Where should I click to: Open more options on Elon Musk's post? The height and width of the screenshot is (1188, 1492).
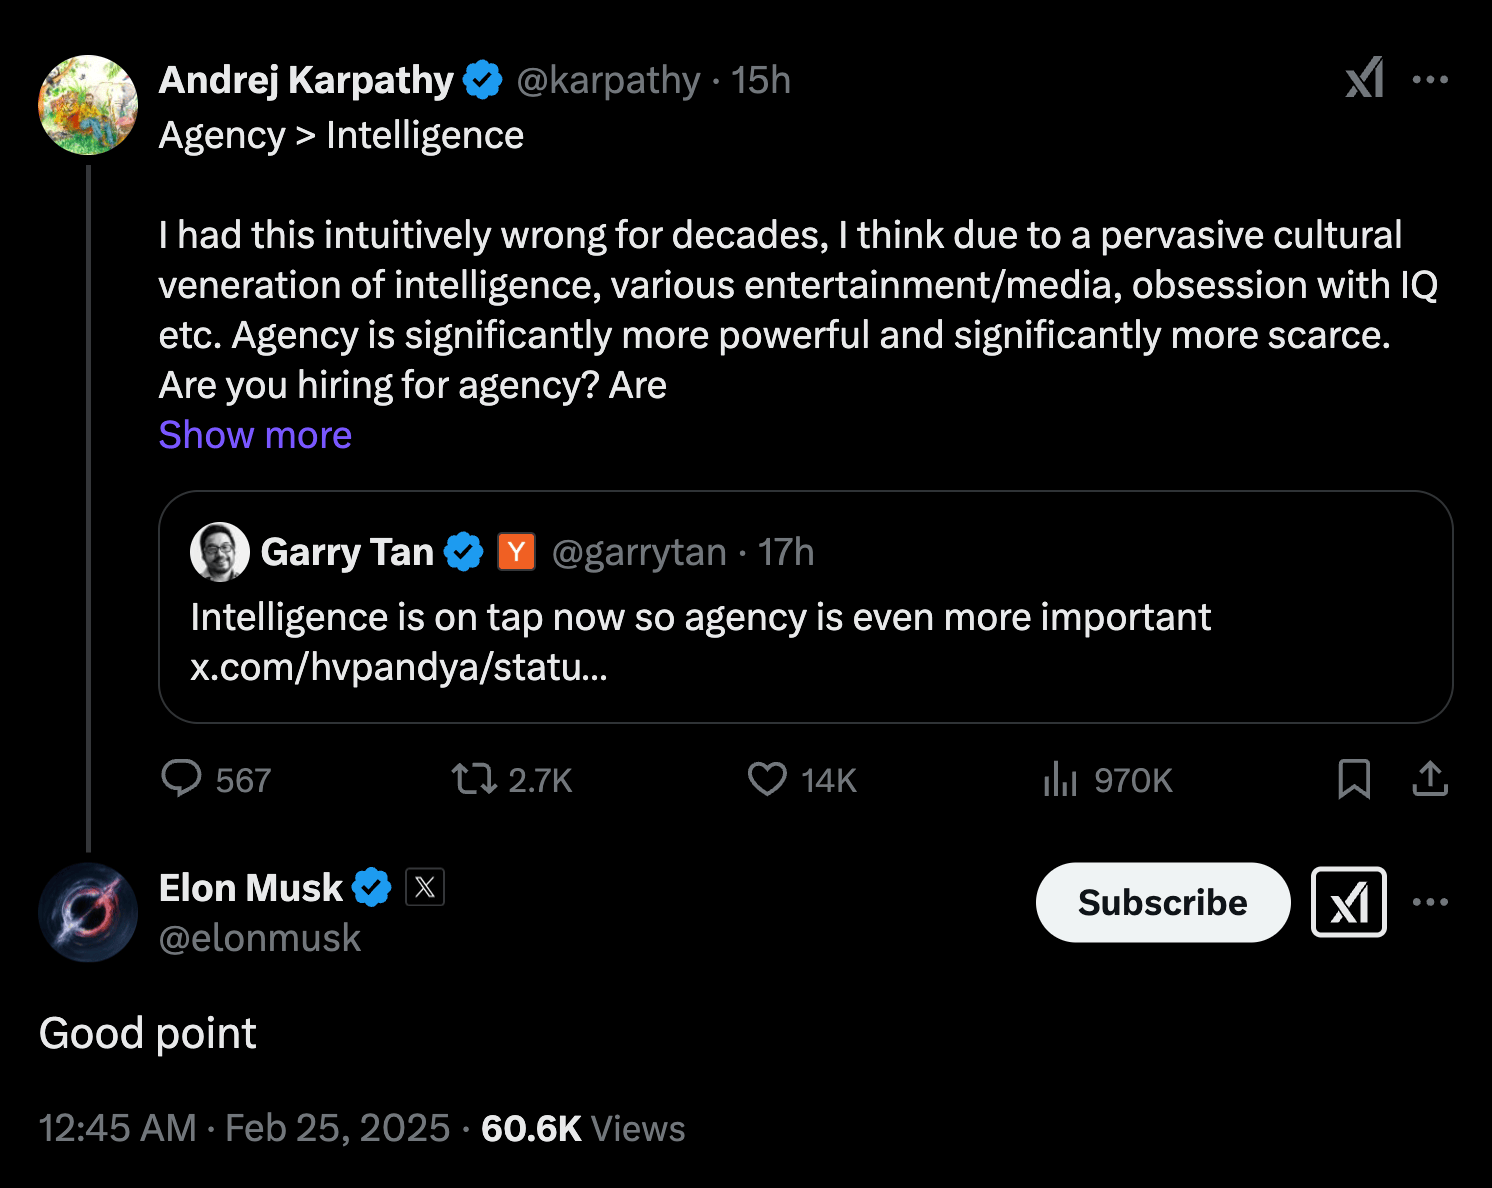(x=1430, y=902)
